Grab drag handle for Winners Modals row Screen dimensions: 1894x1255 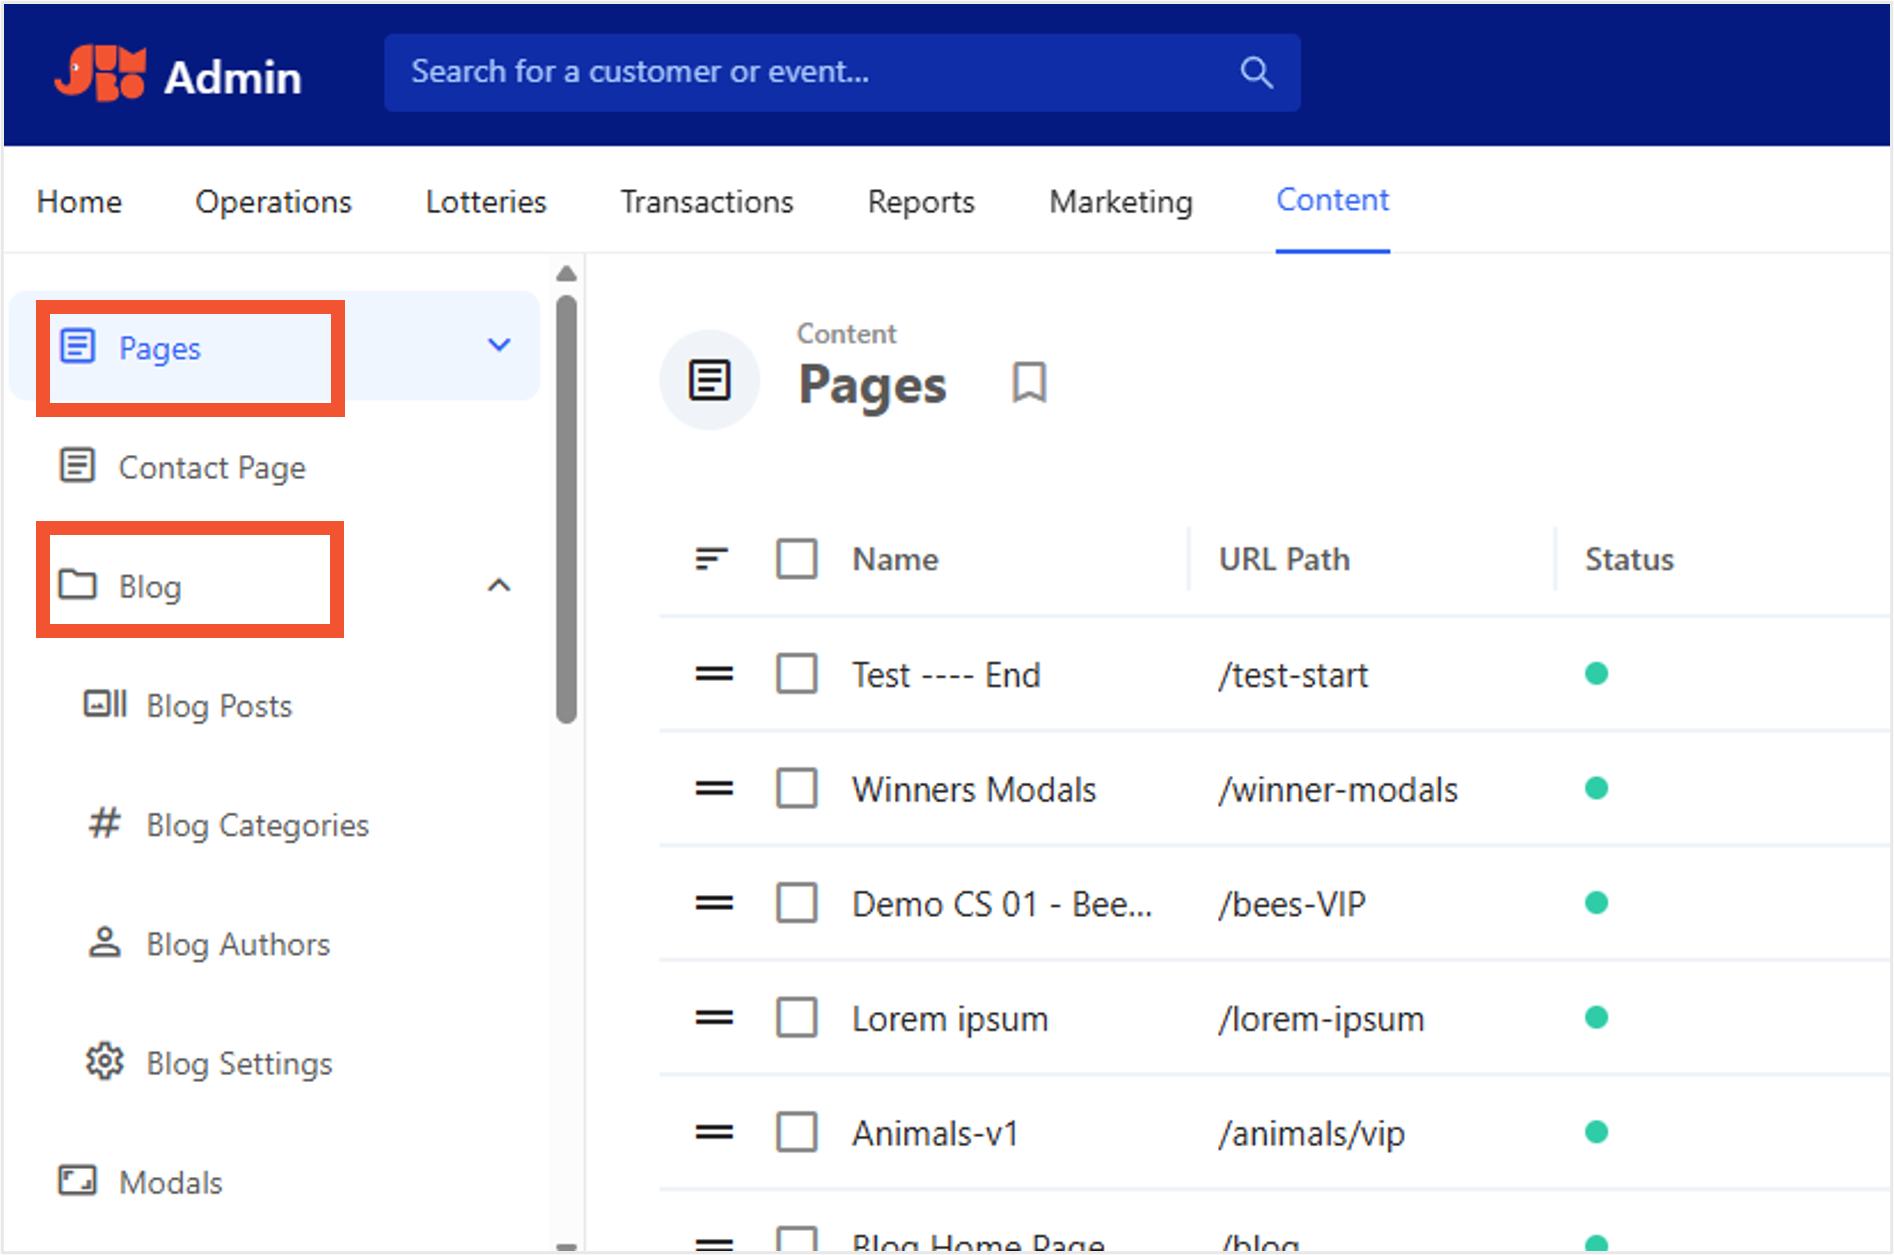pyautogui.click(x=714, y=789)
